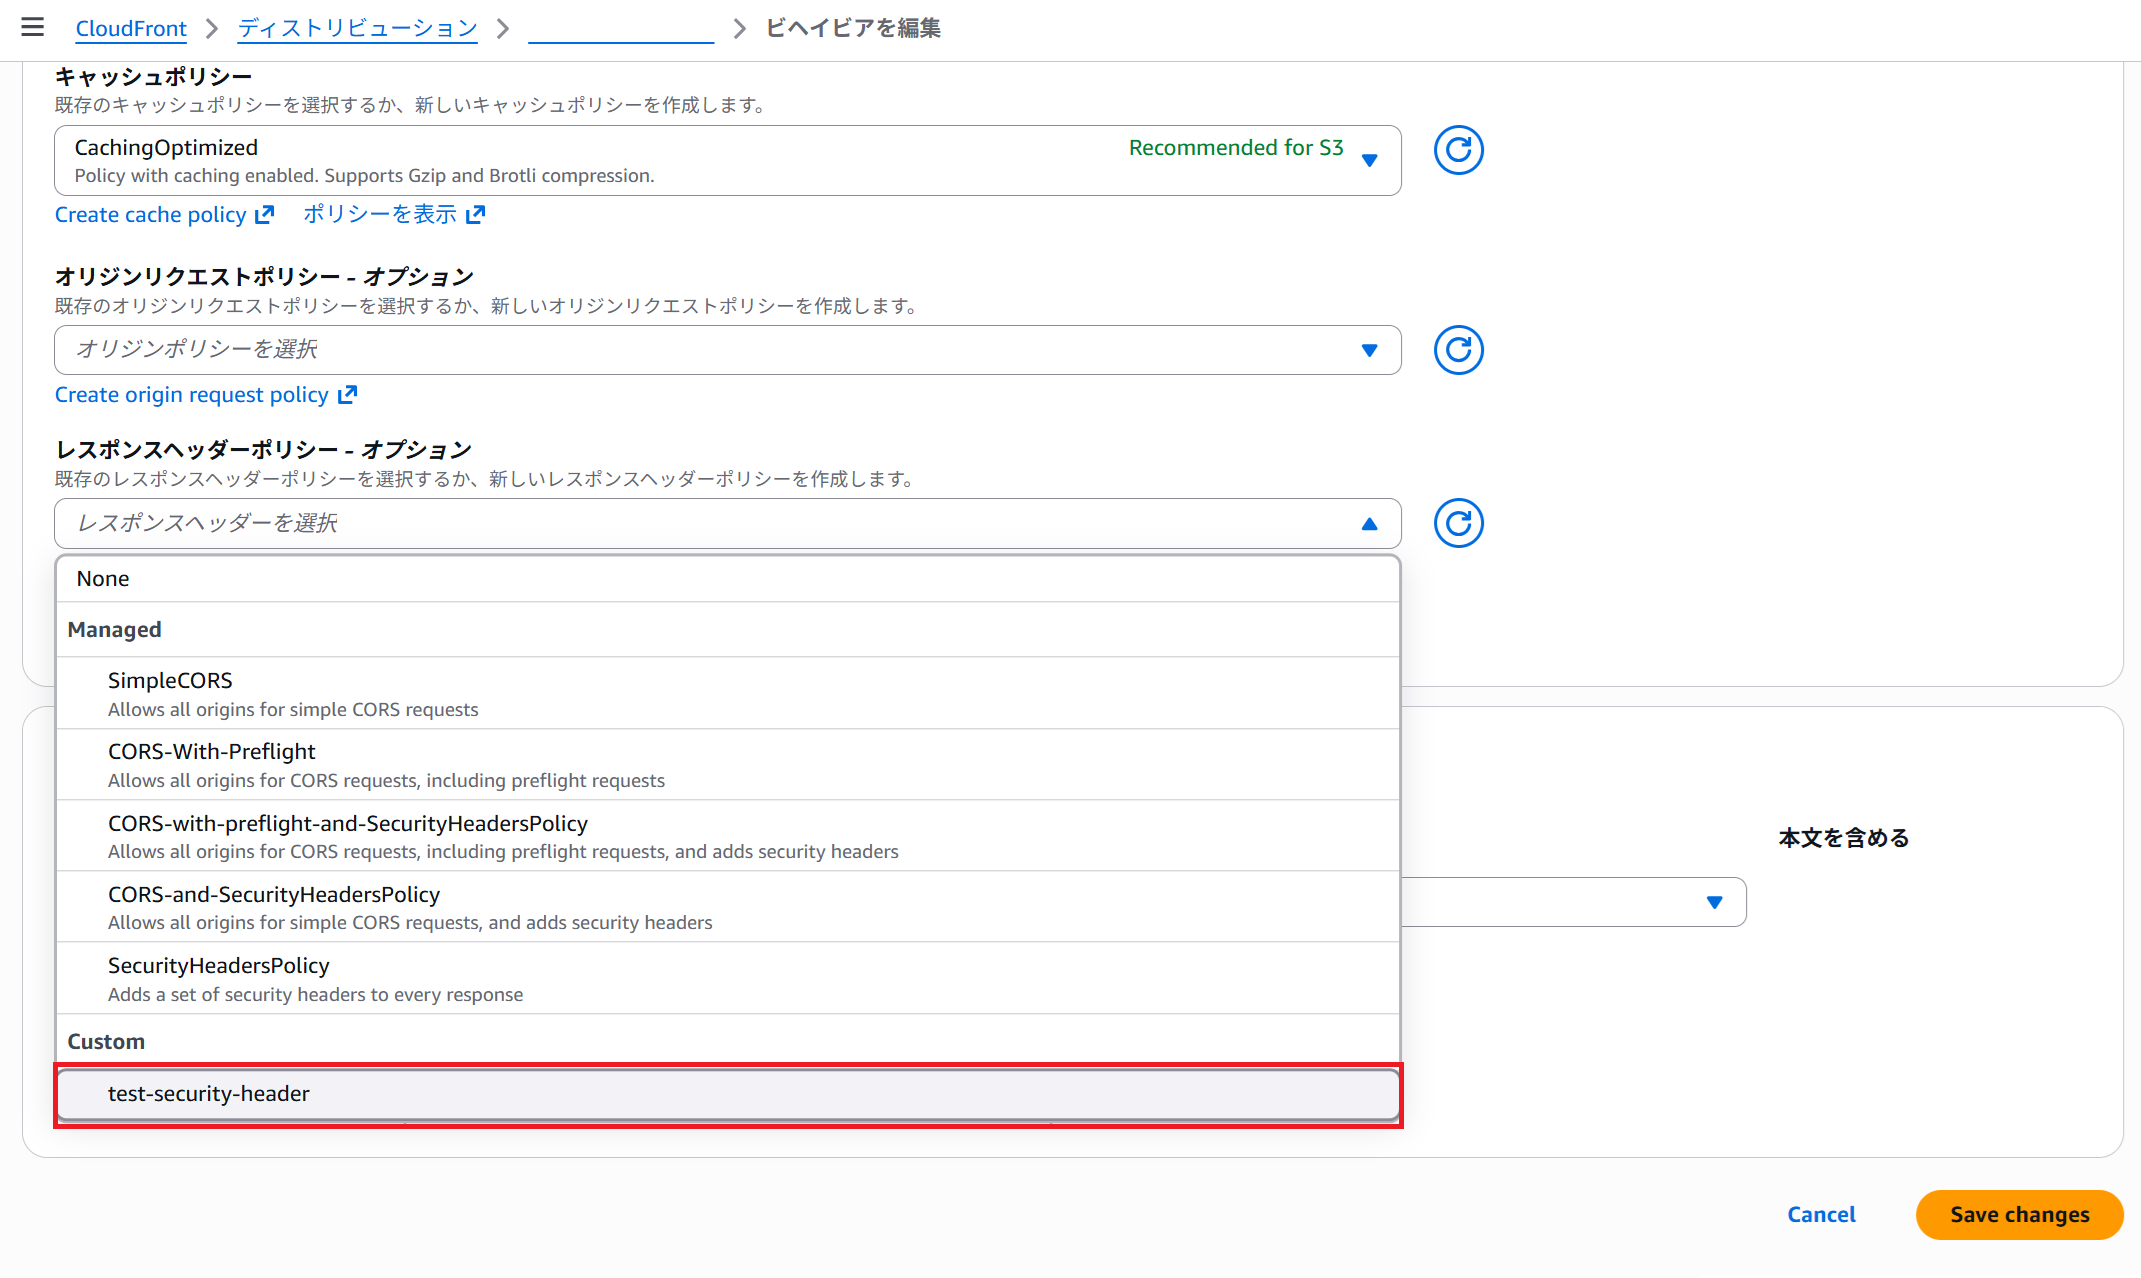The width and height of the screenshot is (2141, 1278).
Task: Refresh the origin request policy list
Action: pos(1458,350)
